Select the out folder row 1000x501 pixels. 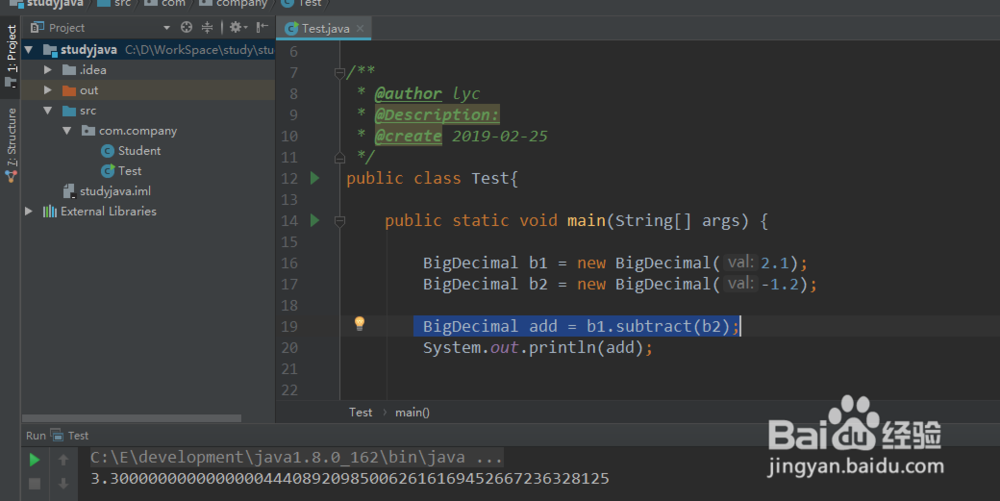point(148,90)
